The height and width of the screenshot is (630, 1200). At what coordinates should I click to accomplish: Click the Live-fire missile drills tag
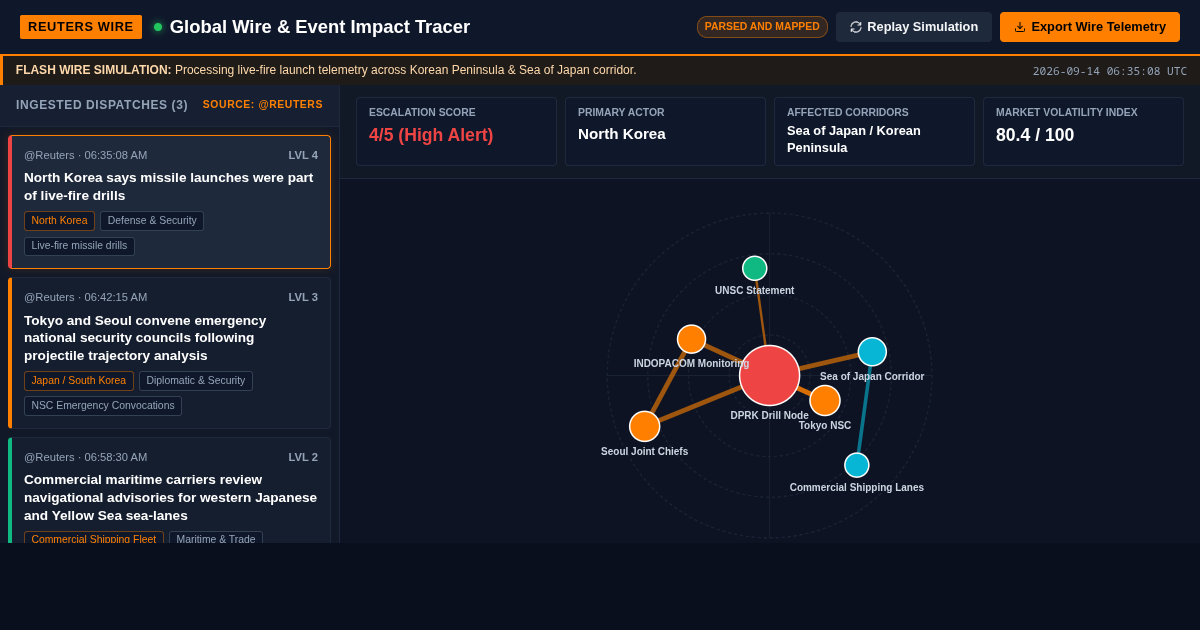[x=79, y=246]
